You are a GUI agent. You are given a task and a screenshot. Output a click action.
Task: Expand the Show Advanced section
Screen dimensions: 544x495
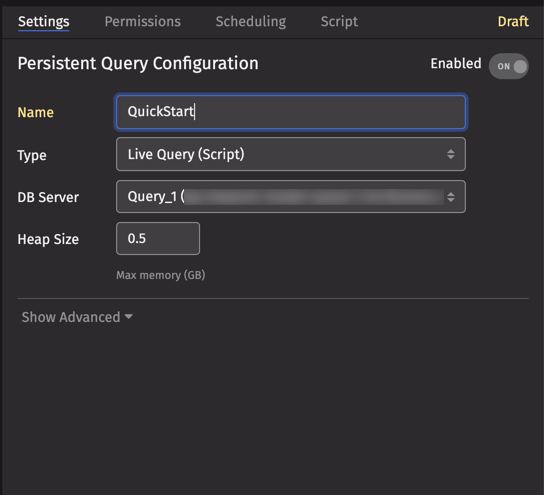pyautogui.click(x=77, y=317)
